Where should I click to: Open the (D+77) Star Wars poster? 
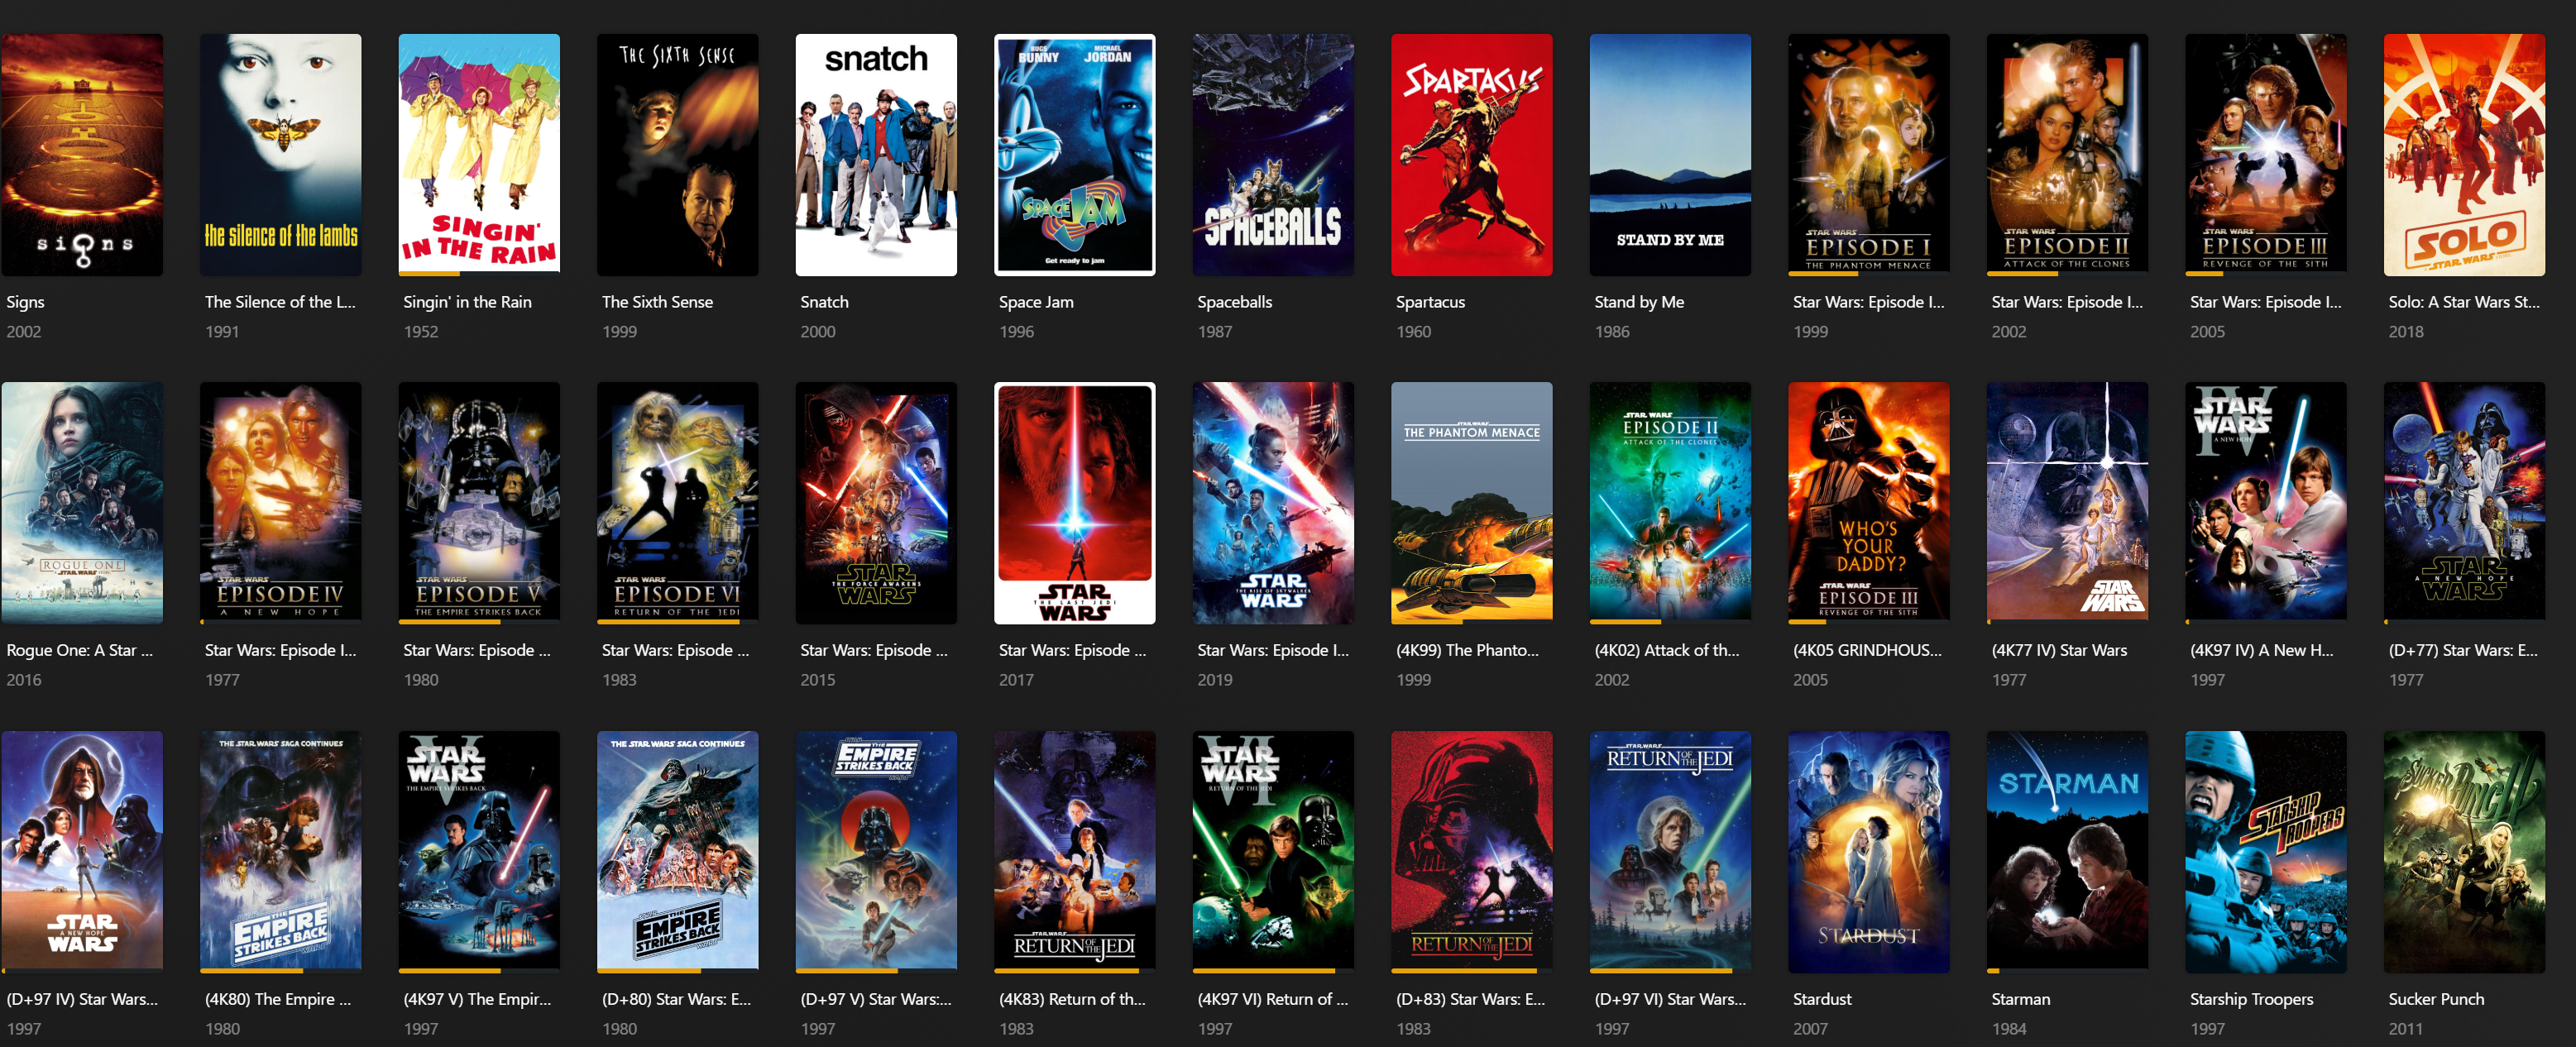[x=2465, y=503]
